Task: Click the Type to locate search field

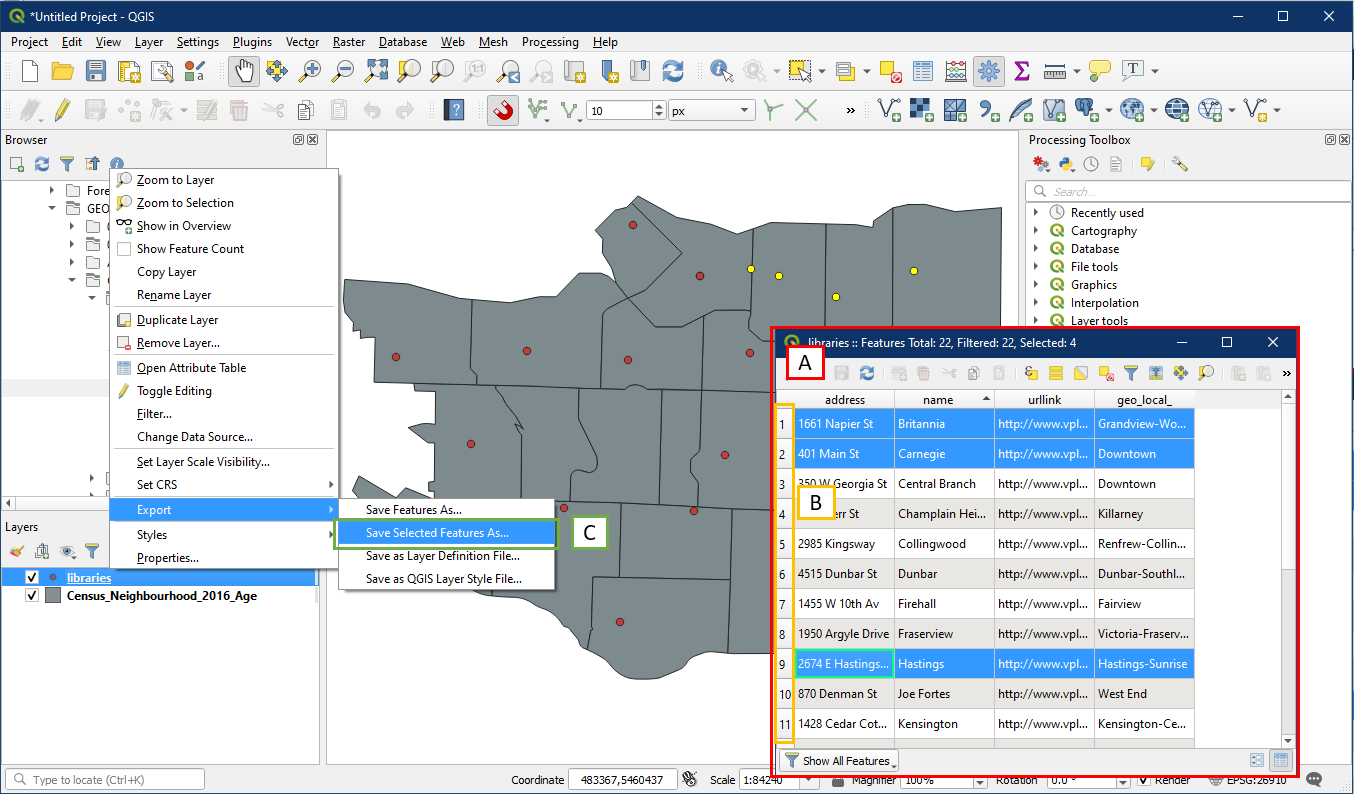Action: click(105, 780)
